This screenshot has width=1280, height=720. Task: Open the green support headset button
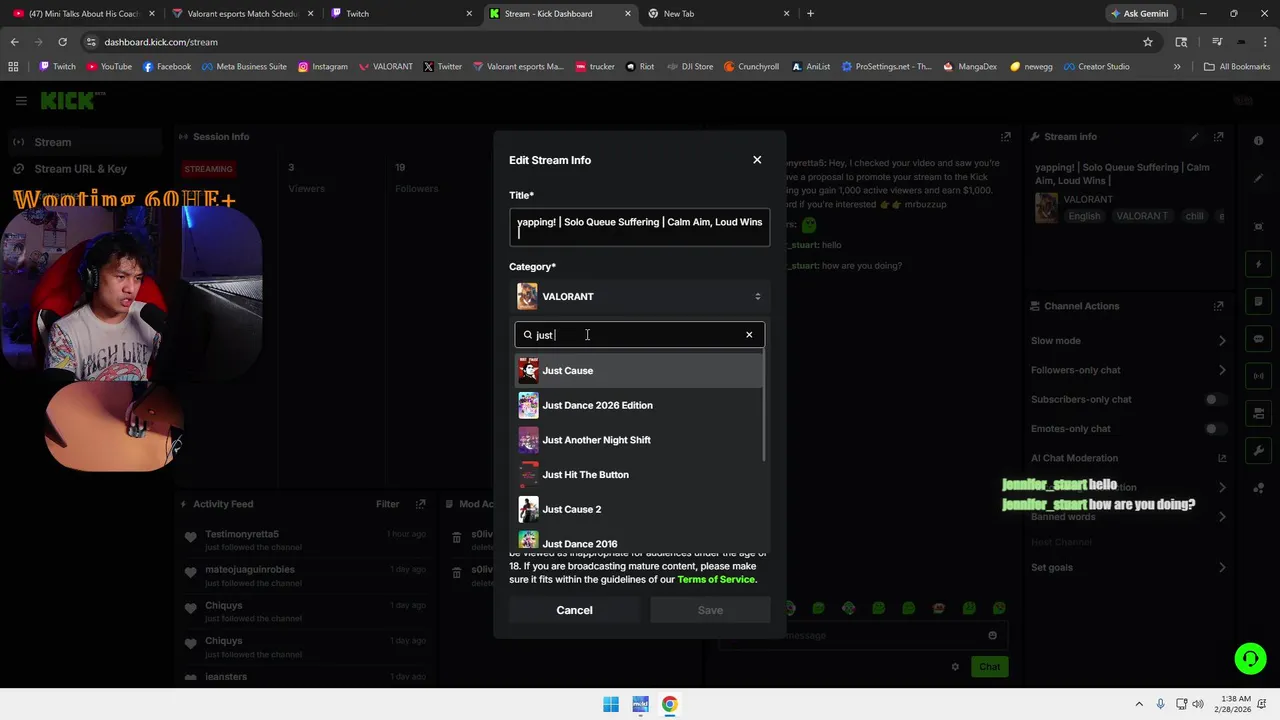[1250, 658]
